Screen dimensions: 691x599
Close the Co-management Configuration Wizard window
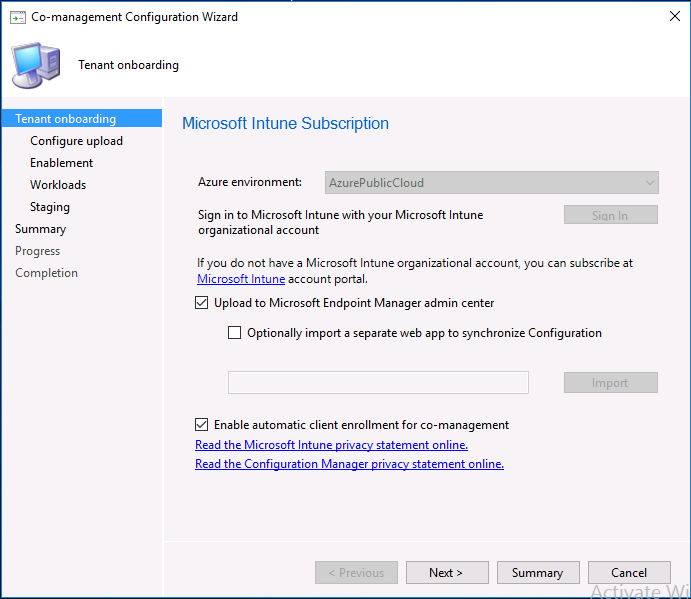pos(674,16)
